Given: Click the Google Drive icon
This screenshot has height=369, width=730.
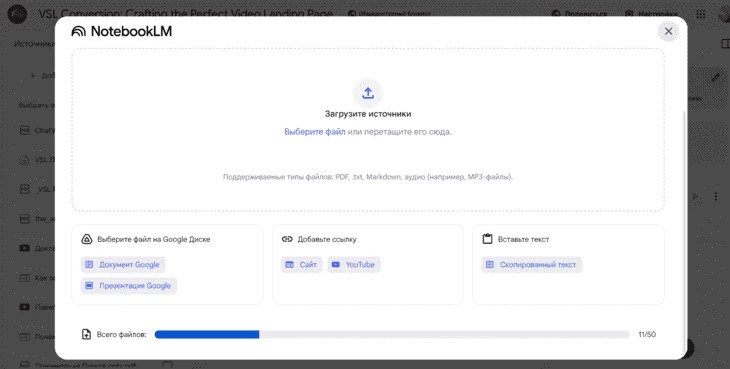Looking at the screenshot, I should pos(87,239).
